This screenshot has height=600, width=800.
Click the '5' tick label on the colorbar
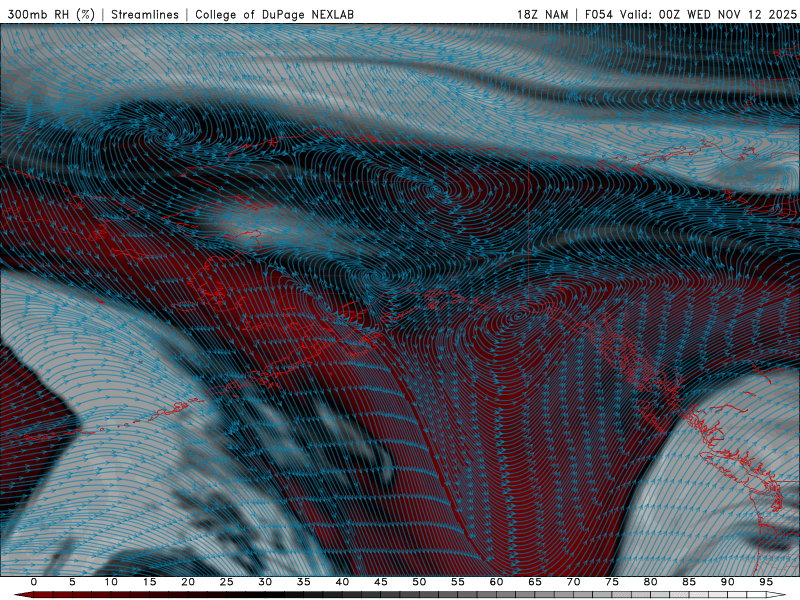(72, 582)
